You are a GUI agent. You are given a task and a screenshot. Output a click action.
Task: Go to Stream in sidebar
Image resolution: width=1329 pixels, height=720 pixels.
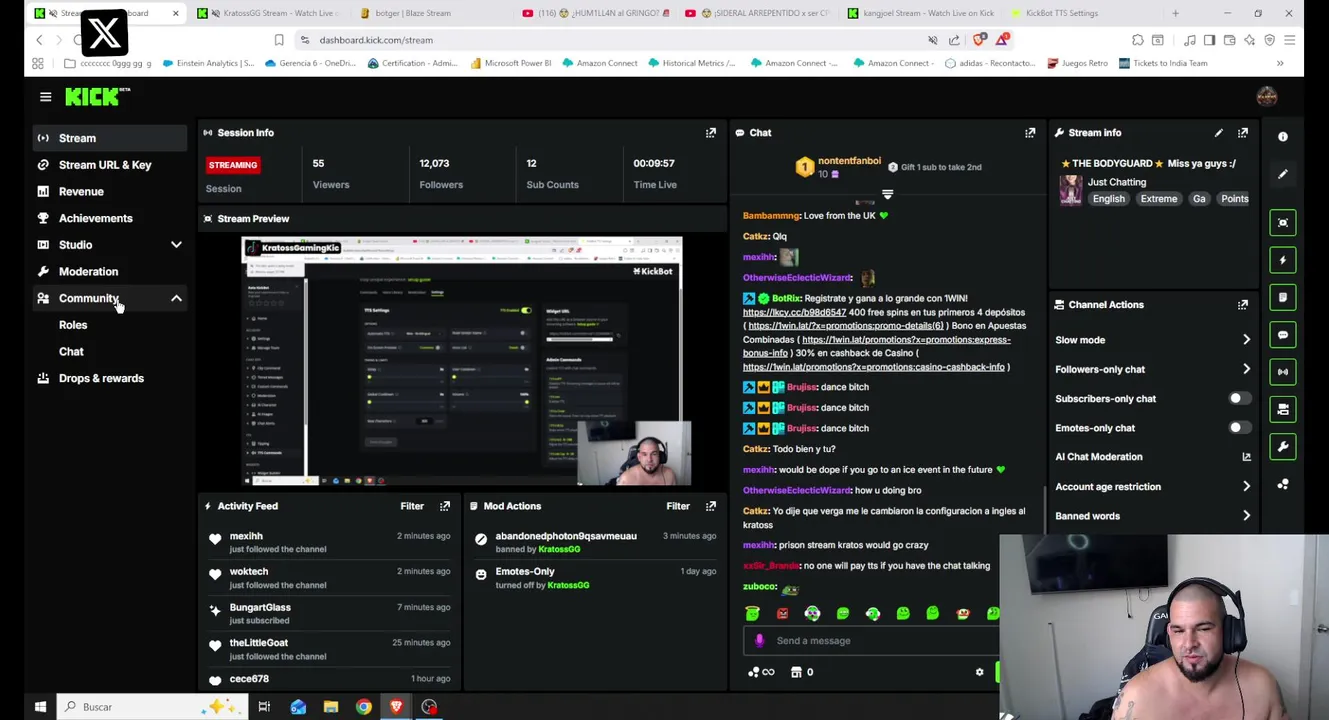coord(109,138)
